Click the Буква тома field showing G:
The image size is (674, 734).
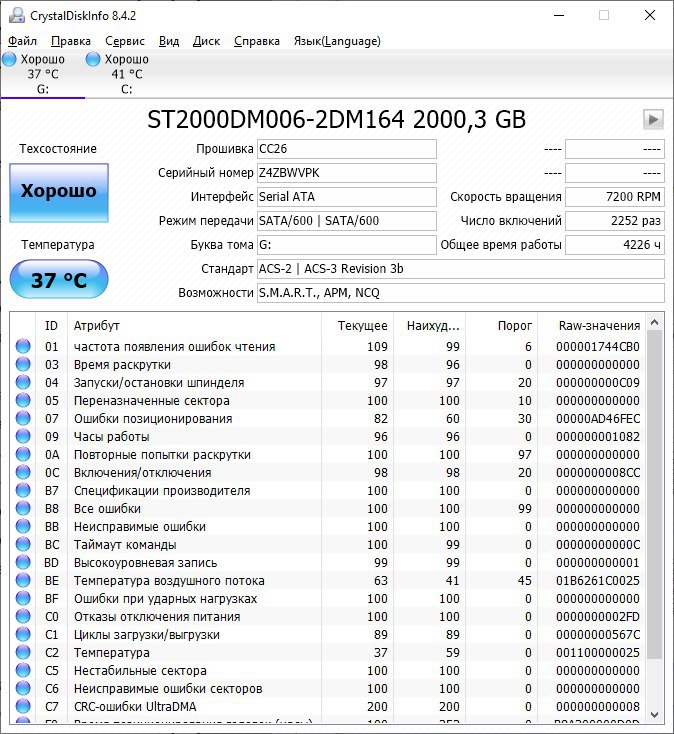347,245
